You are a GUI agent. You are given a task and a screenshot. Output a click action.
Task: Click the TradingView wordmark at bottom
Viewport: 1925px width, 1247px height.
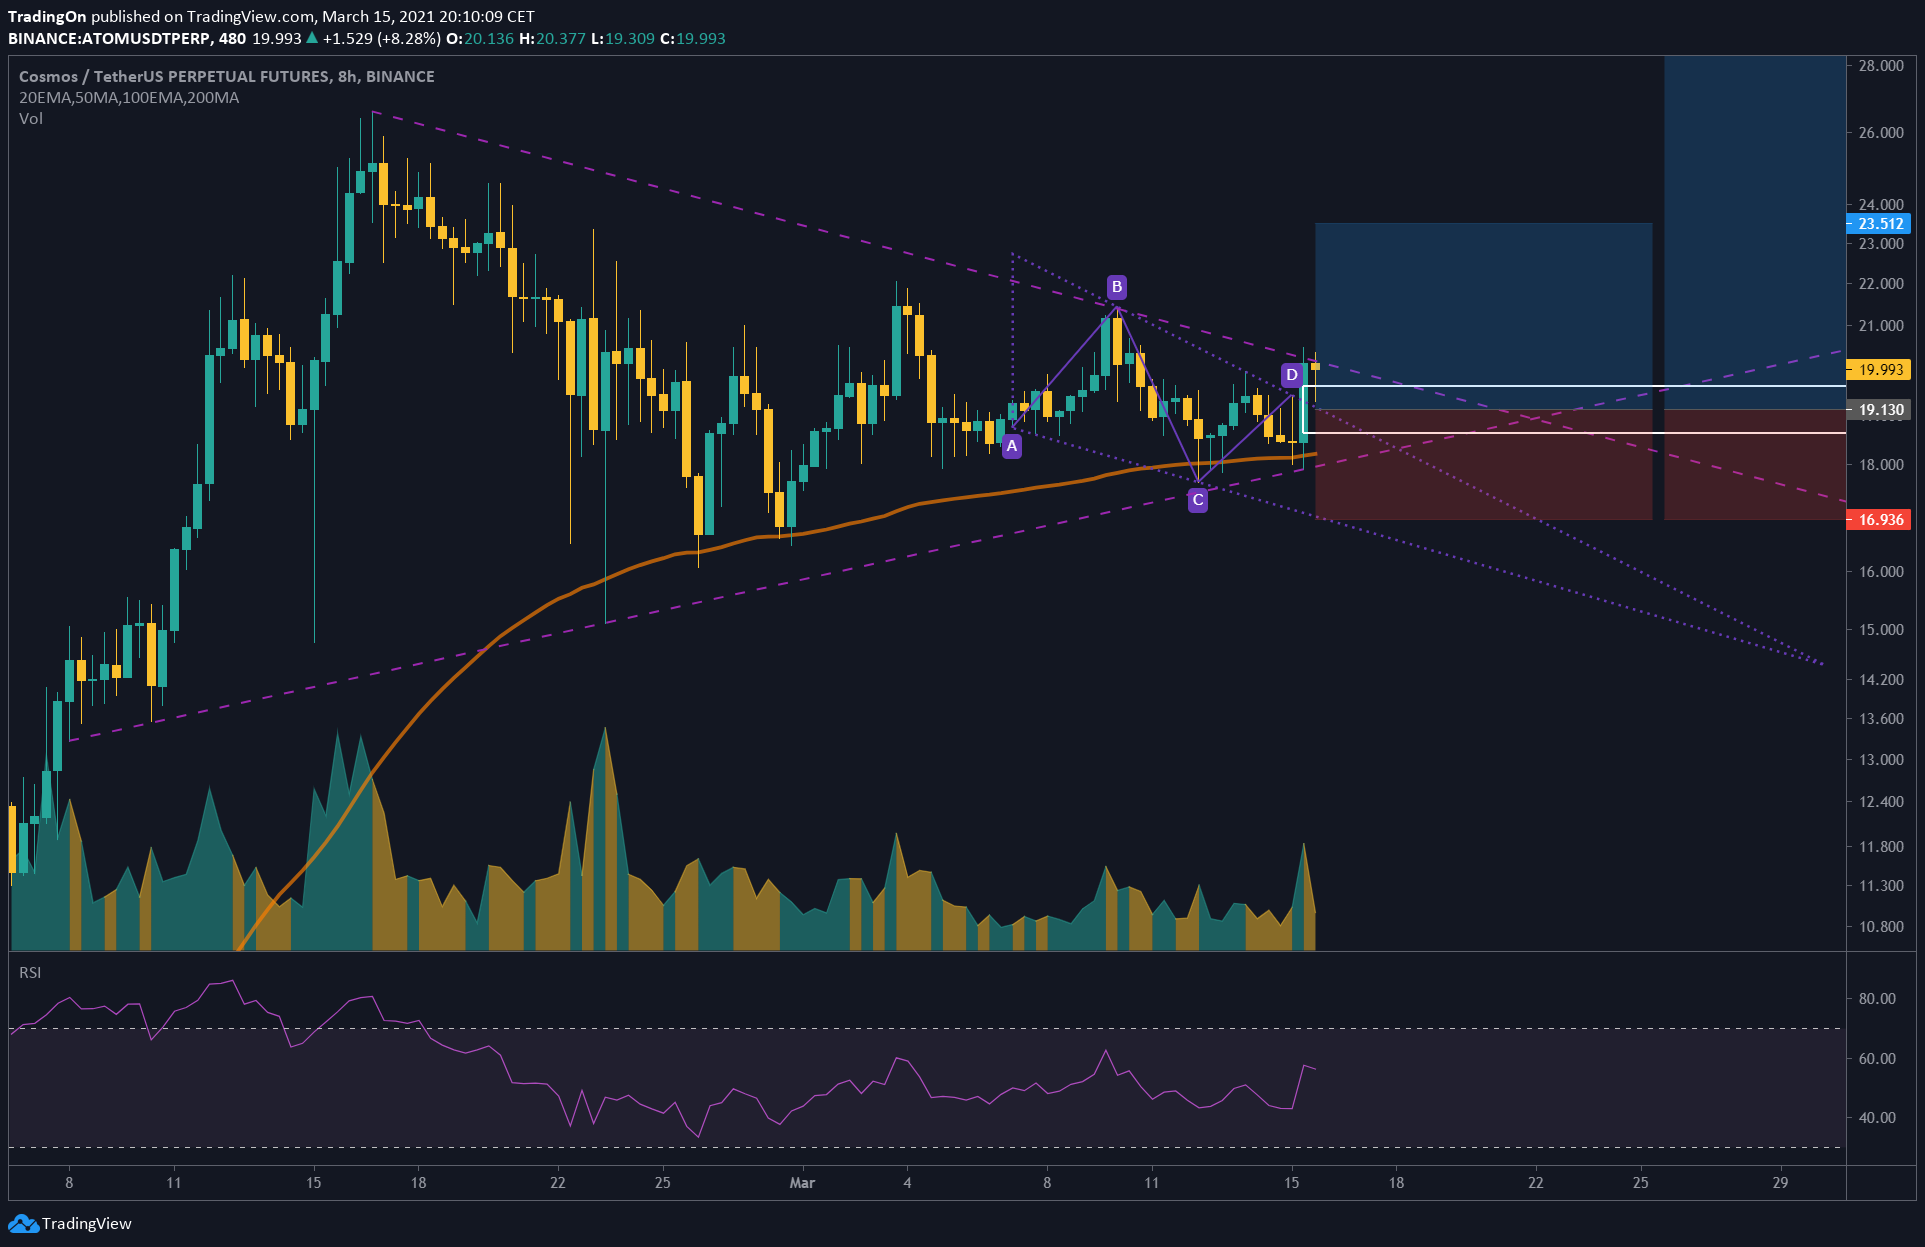(x=87, y=1223)
